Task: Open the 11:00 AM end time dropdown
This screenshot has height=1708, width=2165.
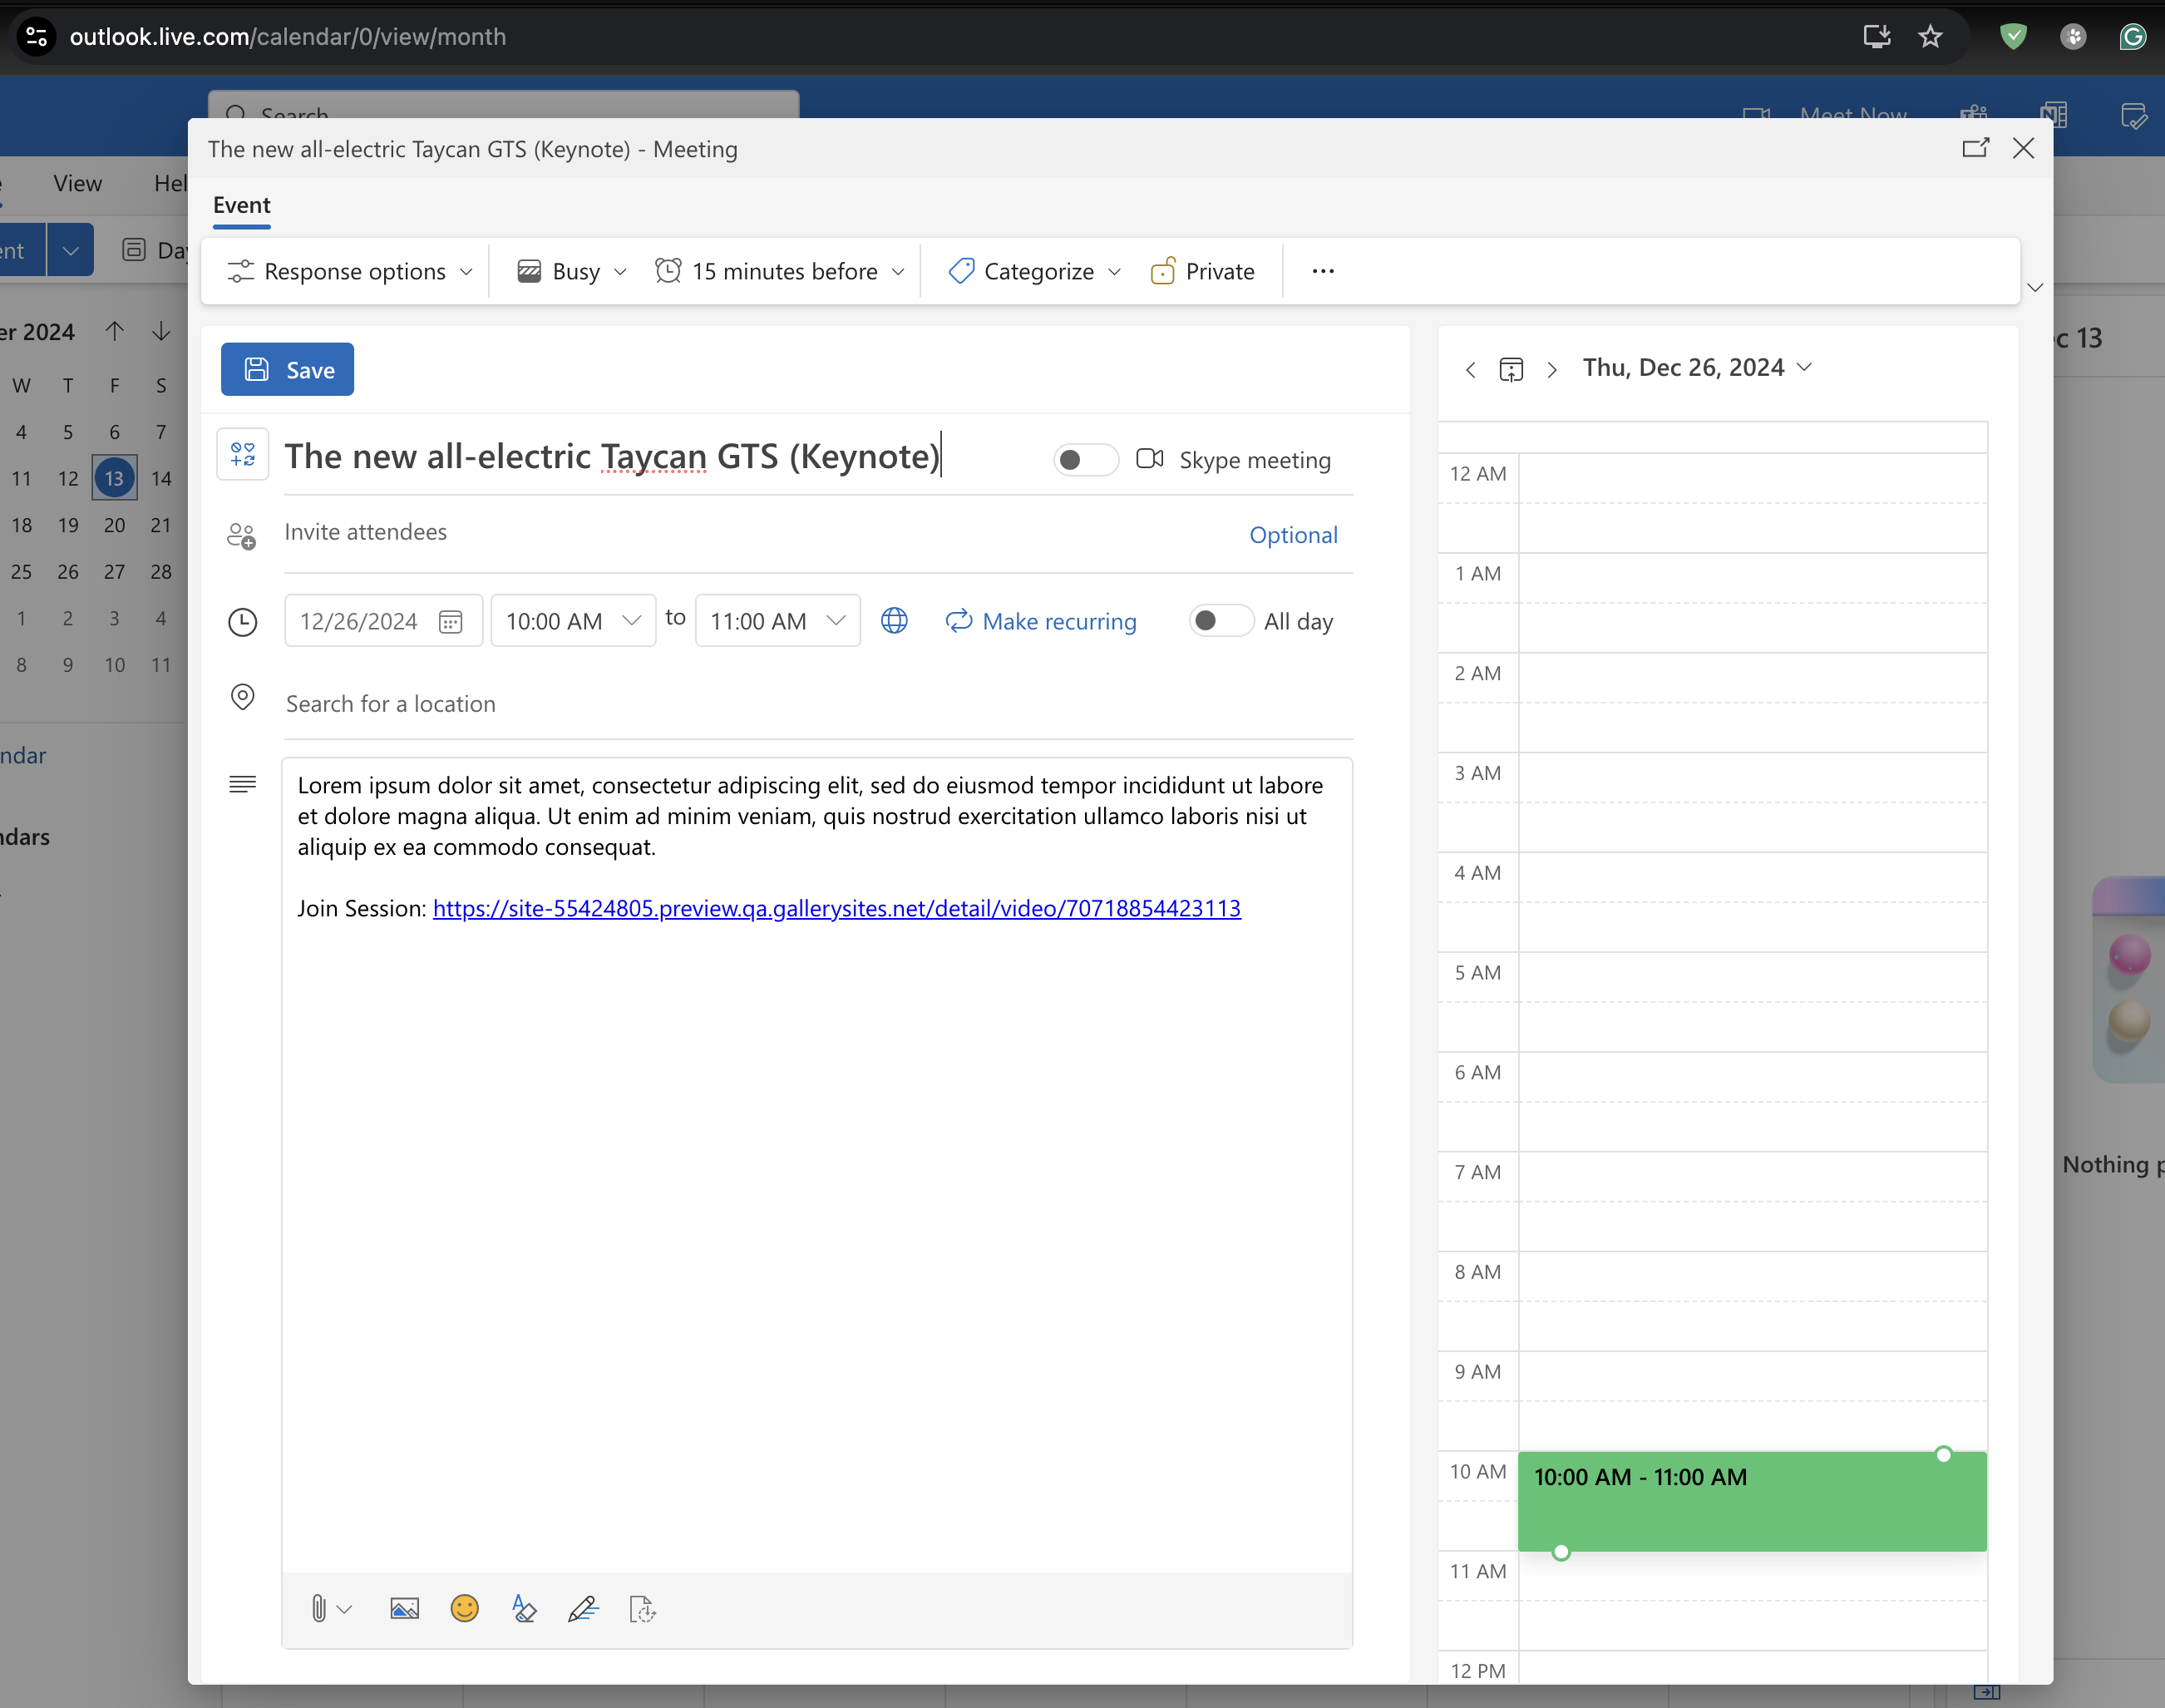Action: (x=777, y=621)
